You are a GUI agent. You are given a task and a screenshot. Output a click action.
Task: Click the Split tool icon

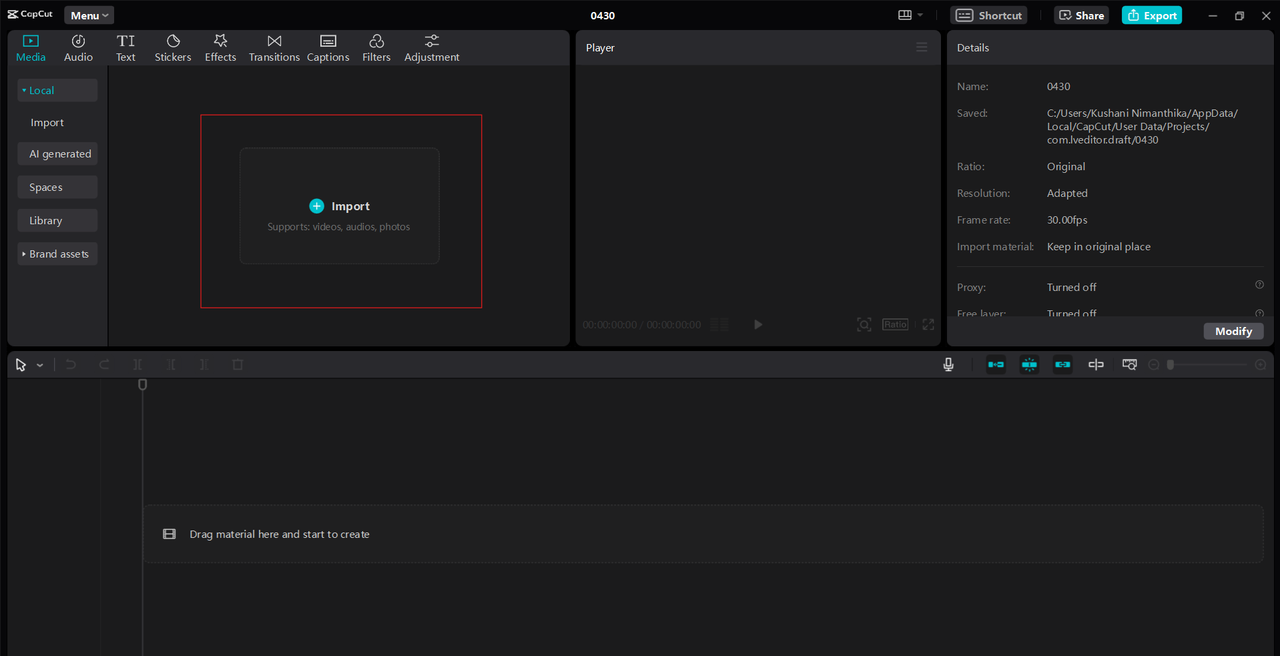coord(138,365)
